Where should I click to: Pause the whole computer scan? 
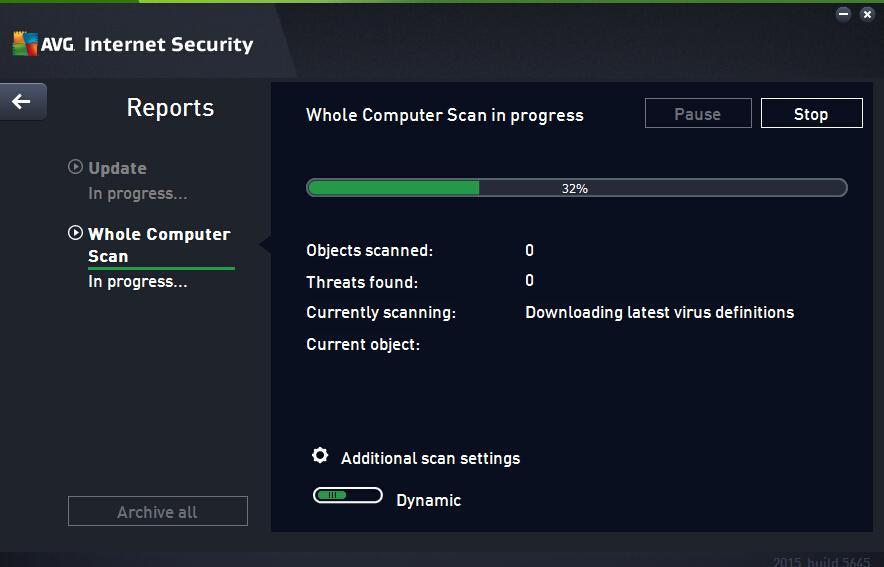click(698, 113)
